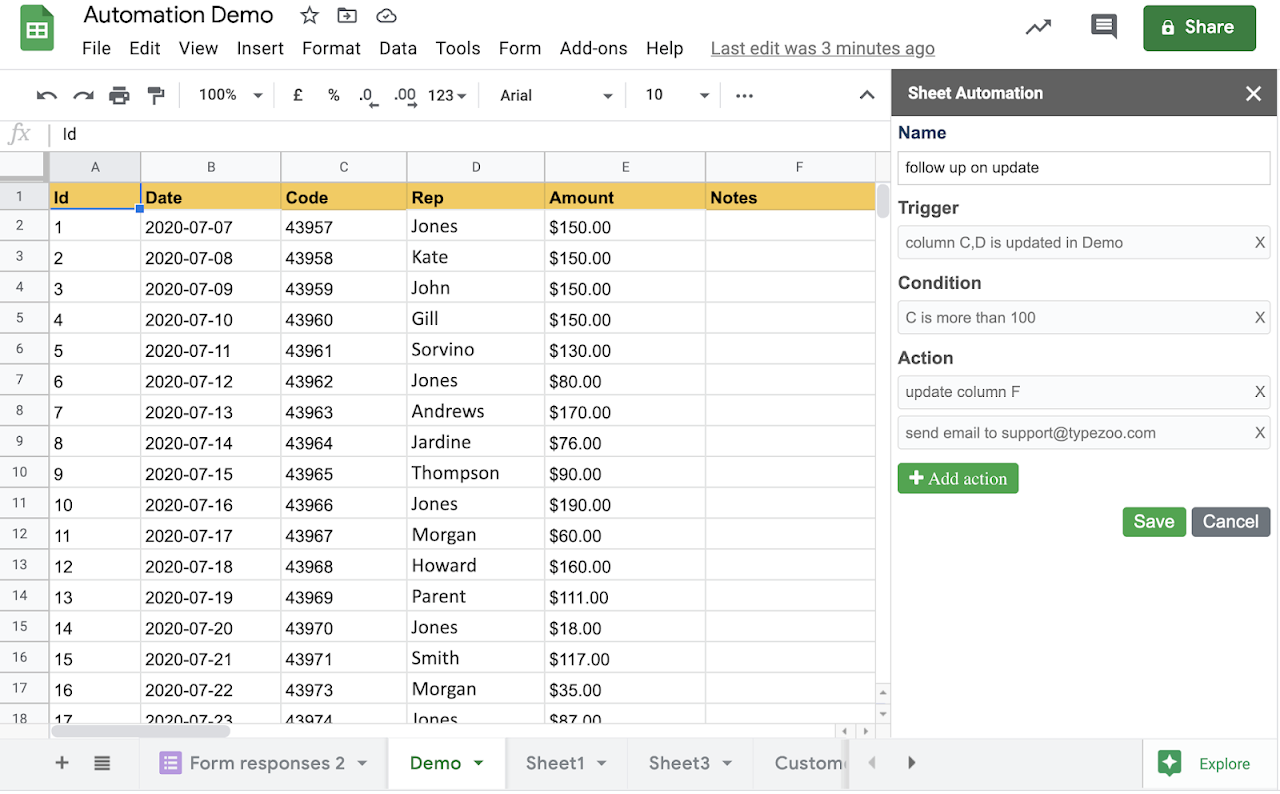Switch to the Sheet1 tab

556,762
